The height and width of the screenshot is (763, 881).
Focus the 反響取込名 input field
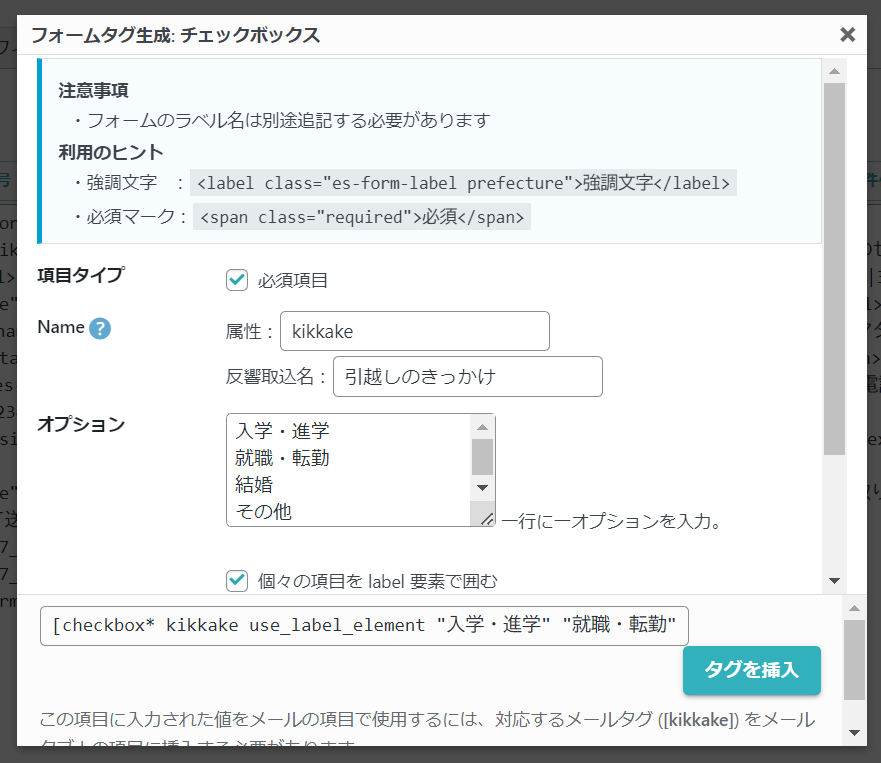467,376
